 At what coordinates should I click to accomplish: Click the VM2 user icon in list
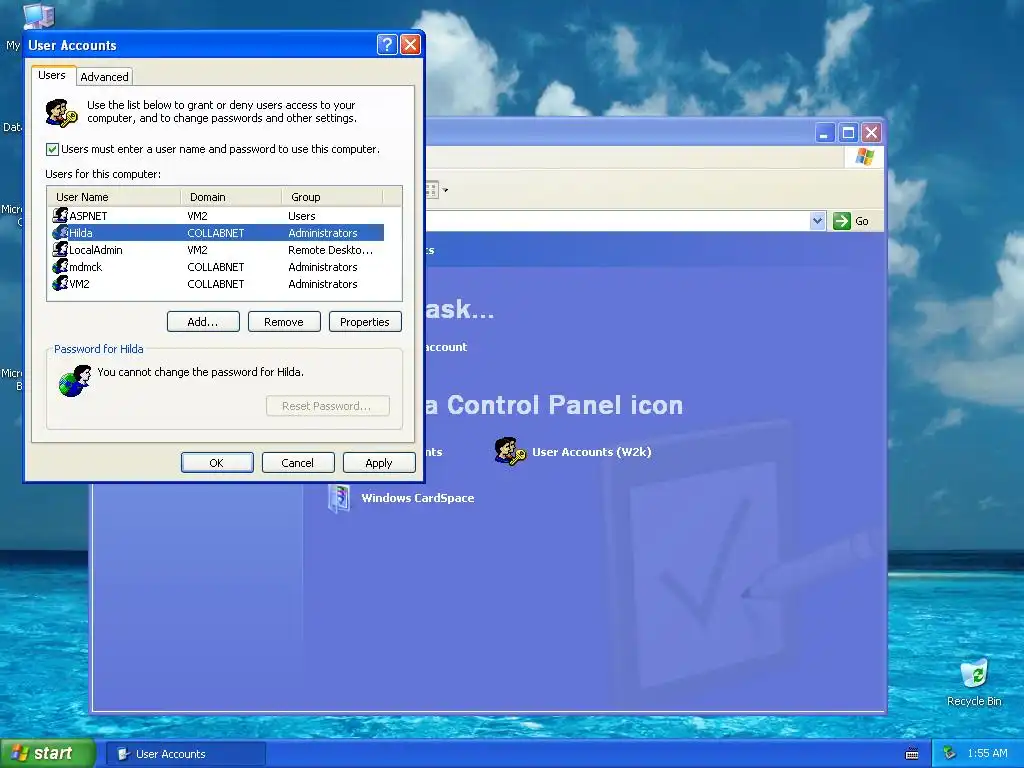pos(60,283)
